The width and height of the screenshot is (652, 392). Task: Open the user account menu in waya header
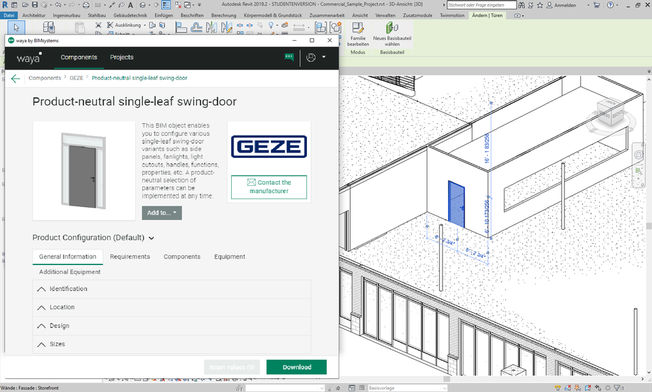tap(316, 57)
